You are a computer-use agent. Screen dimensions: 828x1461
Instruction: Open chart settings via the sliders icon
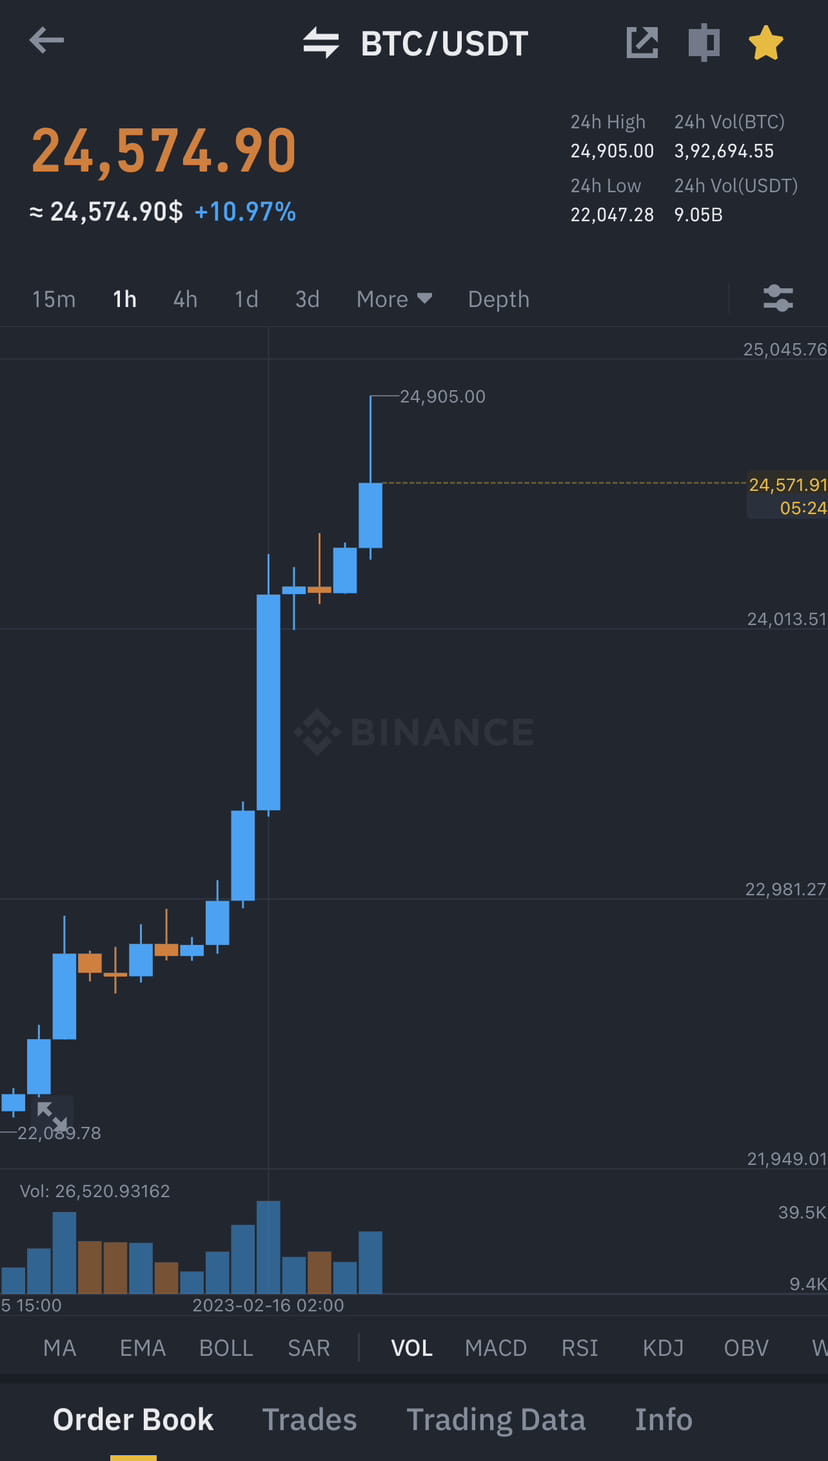pyautogui.click(x=778, y=298)
